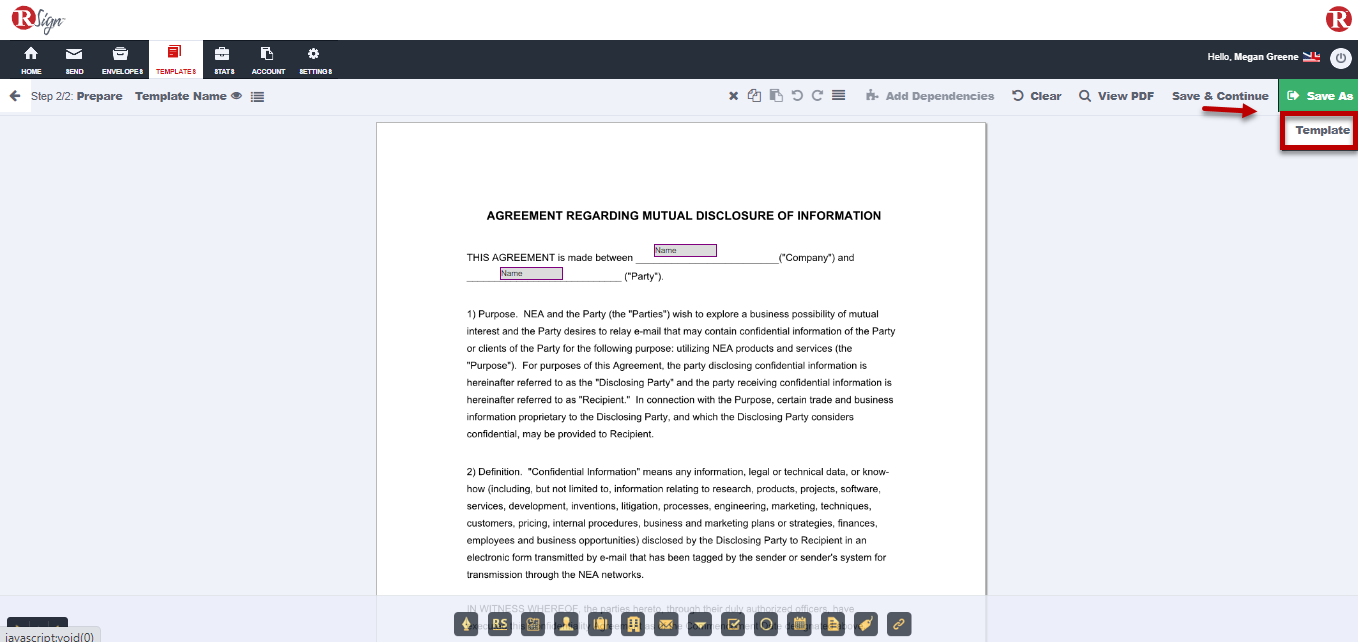Click the "Hello, Megan Greene" text
The height and width of the screenshot is (642, 1358).
tap(1253, 57)
